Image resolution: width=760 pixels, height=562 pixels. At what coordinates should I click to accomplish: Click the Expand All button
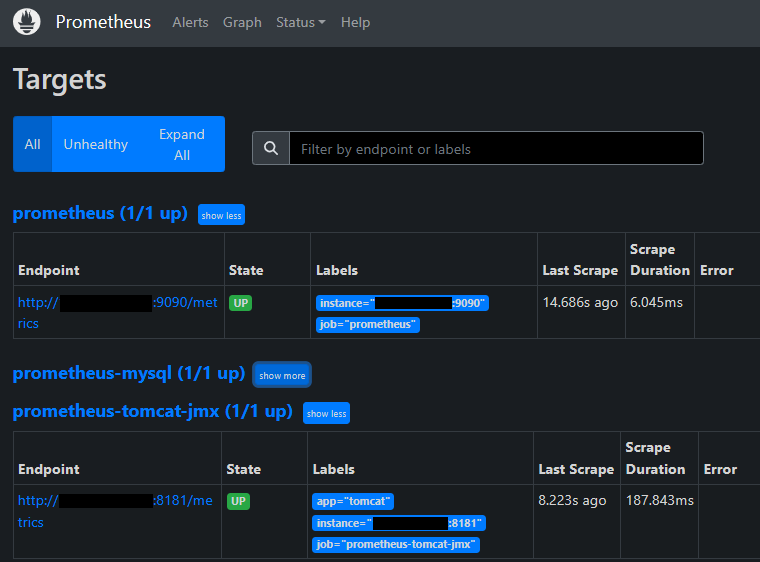[182, 144]
